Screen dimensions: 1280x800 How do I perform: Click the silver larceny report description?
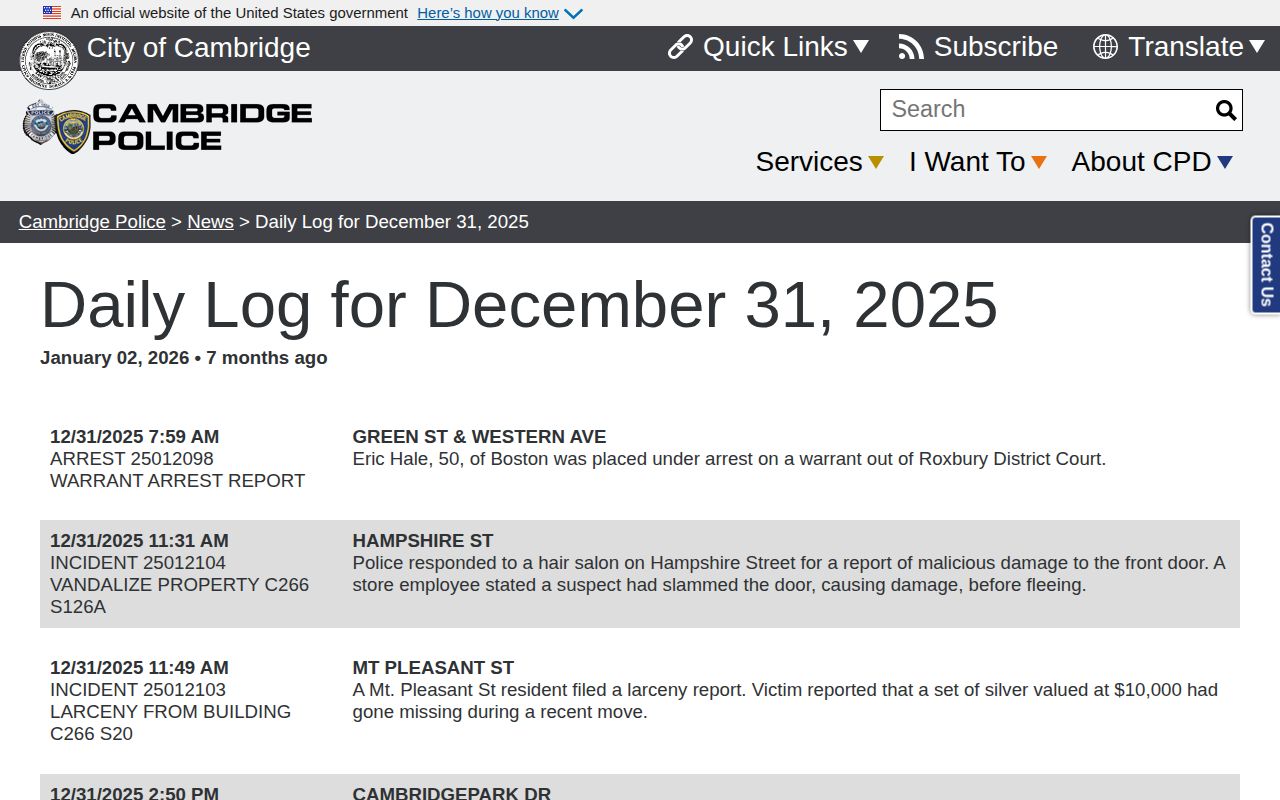[785, 701]
